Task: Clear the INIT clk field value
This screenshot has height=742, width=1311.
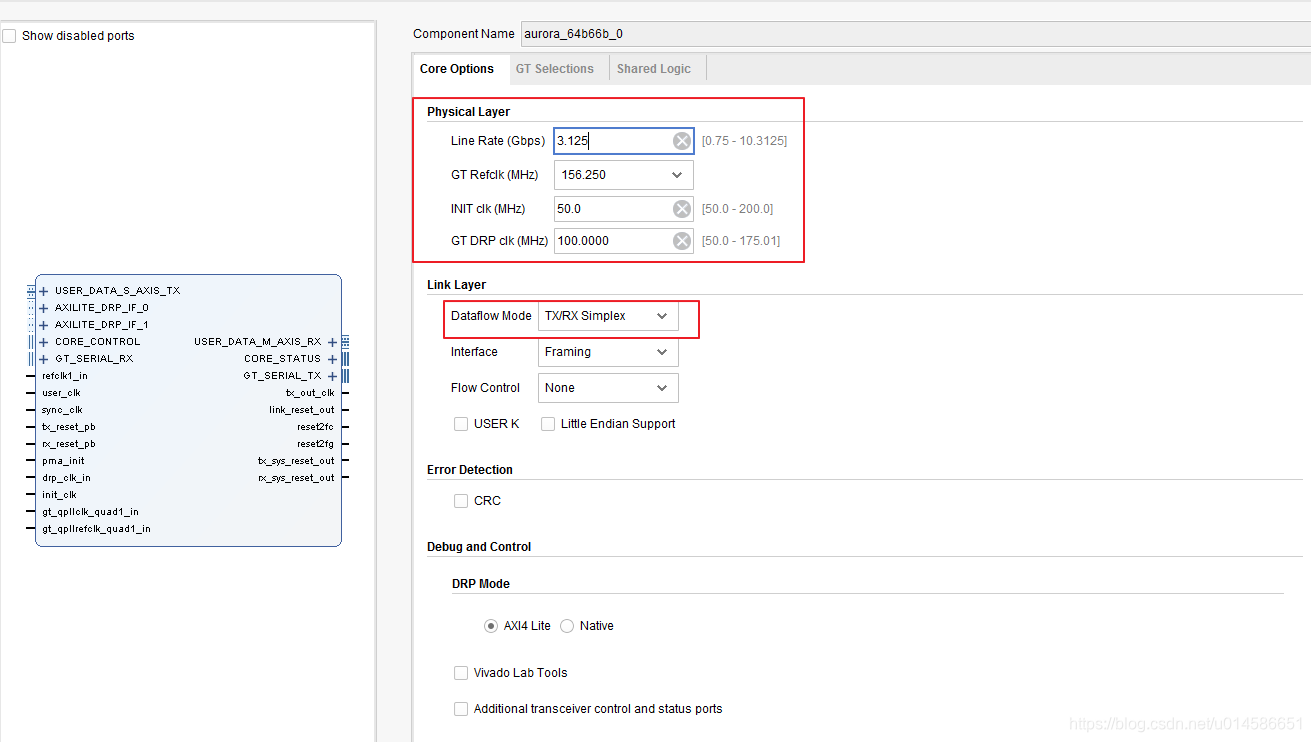Action: 682,209
